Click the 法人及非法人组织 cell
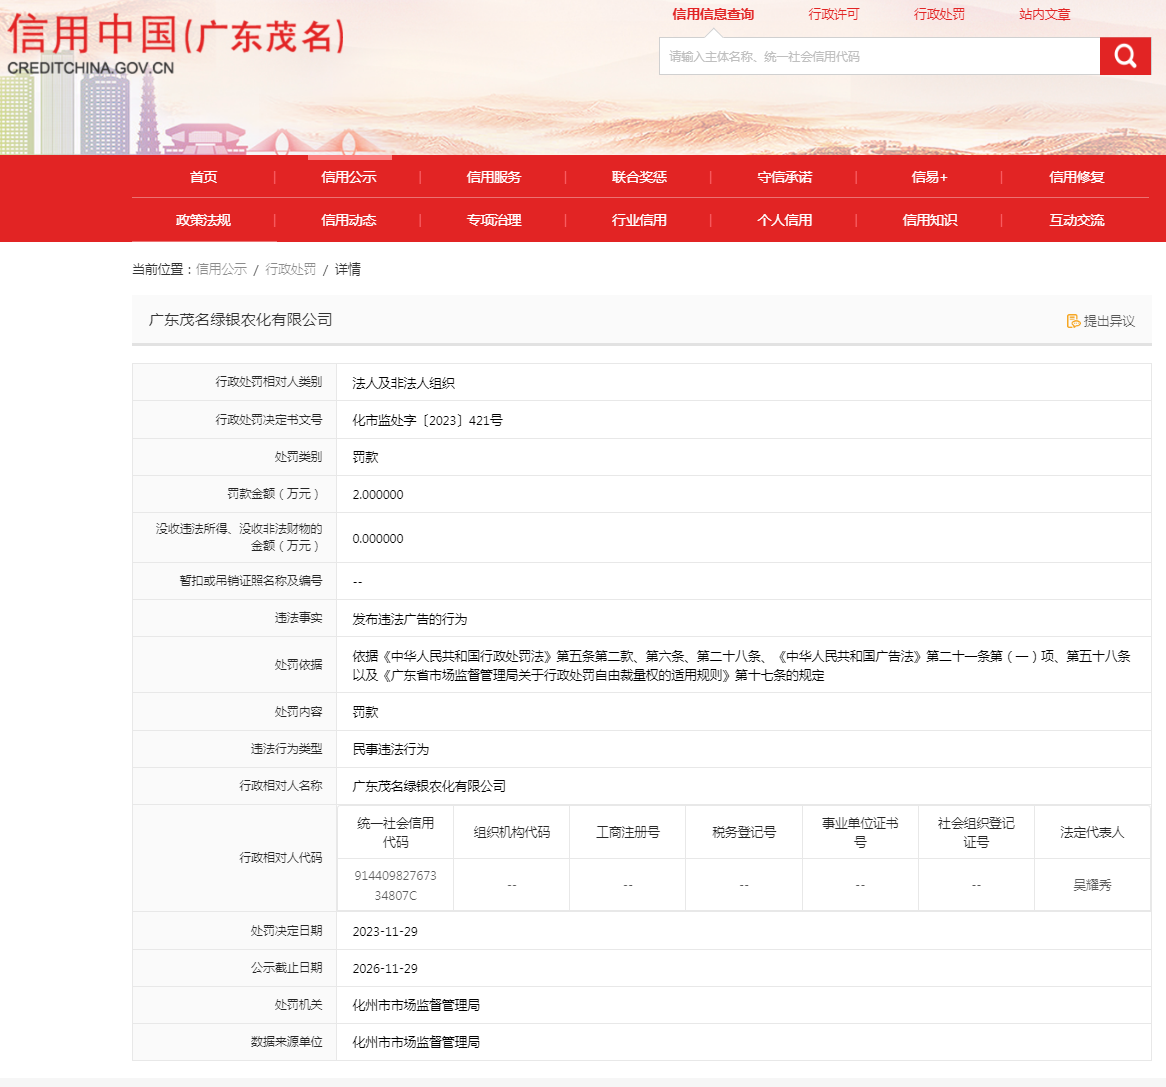 tap(403, 383)
